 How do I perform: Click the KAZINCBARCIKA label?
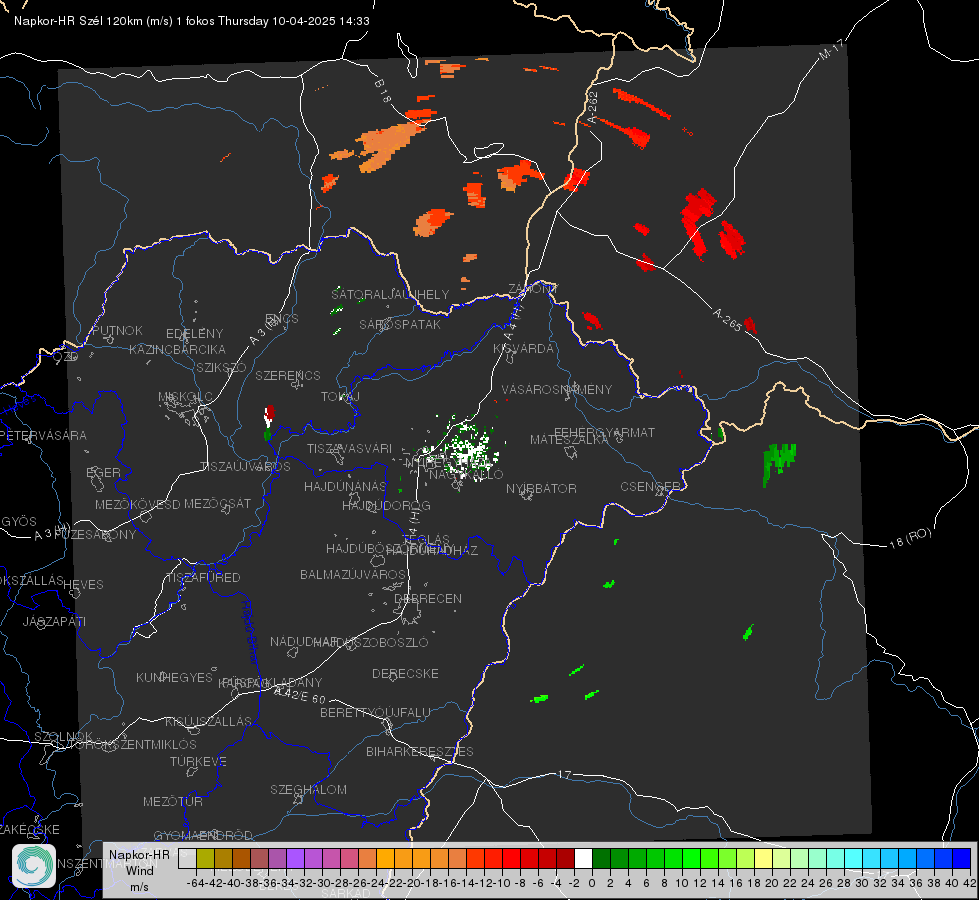pos(177,349)
